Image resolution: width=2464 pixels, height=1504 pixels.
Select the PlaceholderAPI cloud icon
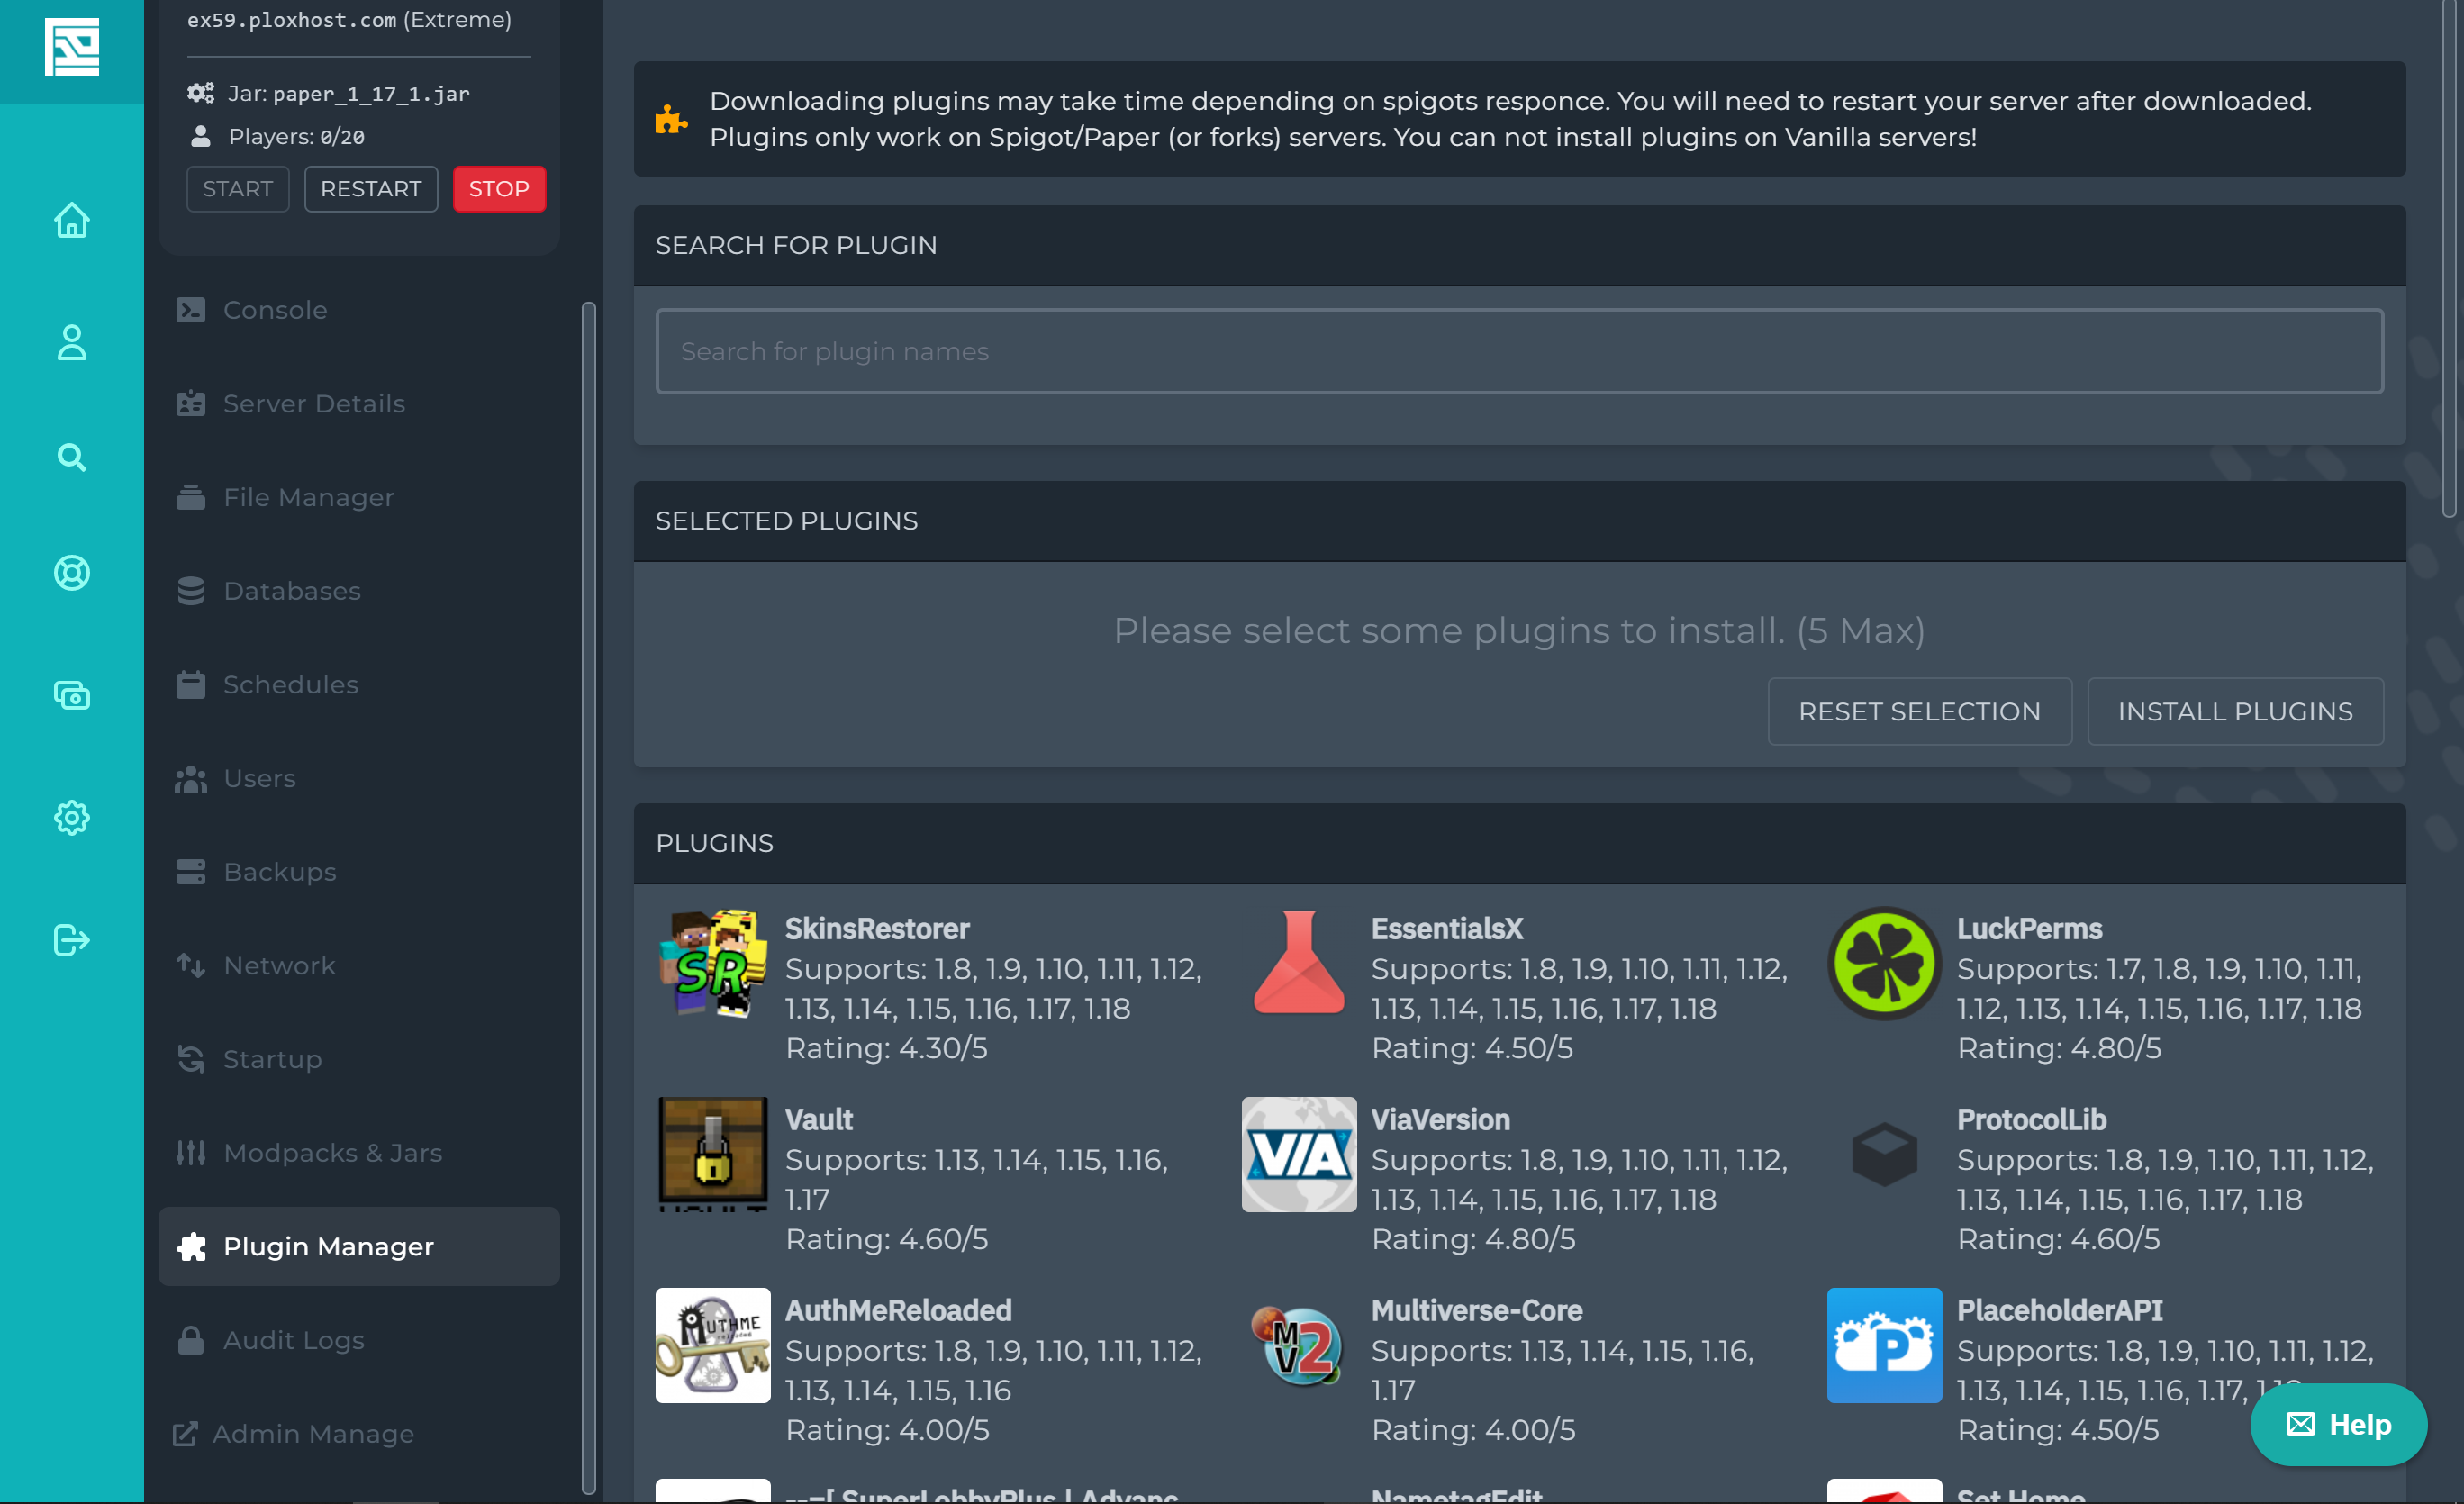pos(1885,1346)
